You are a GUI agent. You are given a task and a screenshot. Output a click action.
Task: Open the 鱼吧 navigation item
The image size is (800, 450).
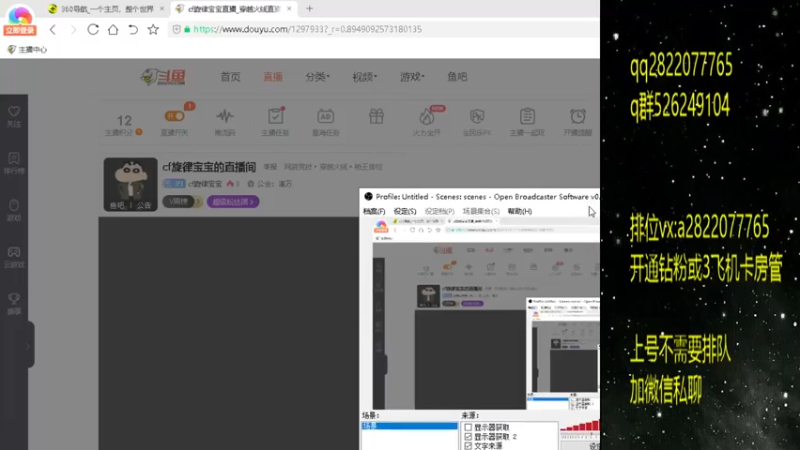pyautogui.click(x=457, y=77)
